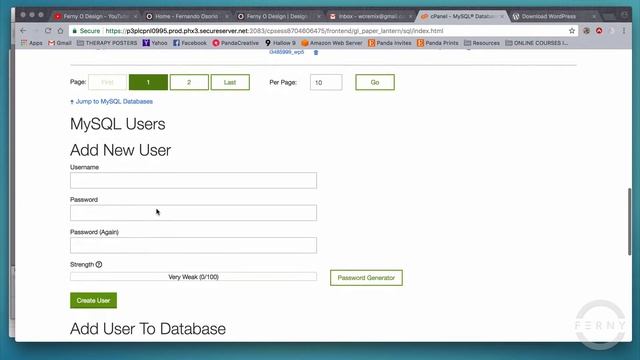Focus the Password (Again) input field

(x=193, y=245)
